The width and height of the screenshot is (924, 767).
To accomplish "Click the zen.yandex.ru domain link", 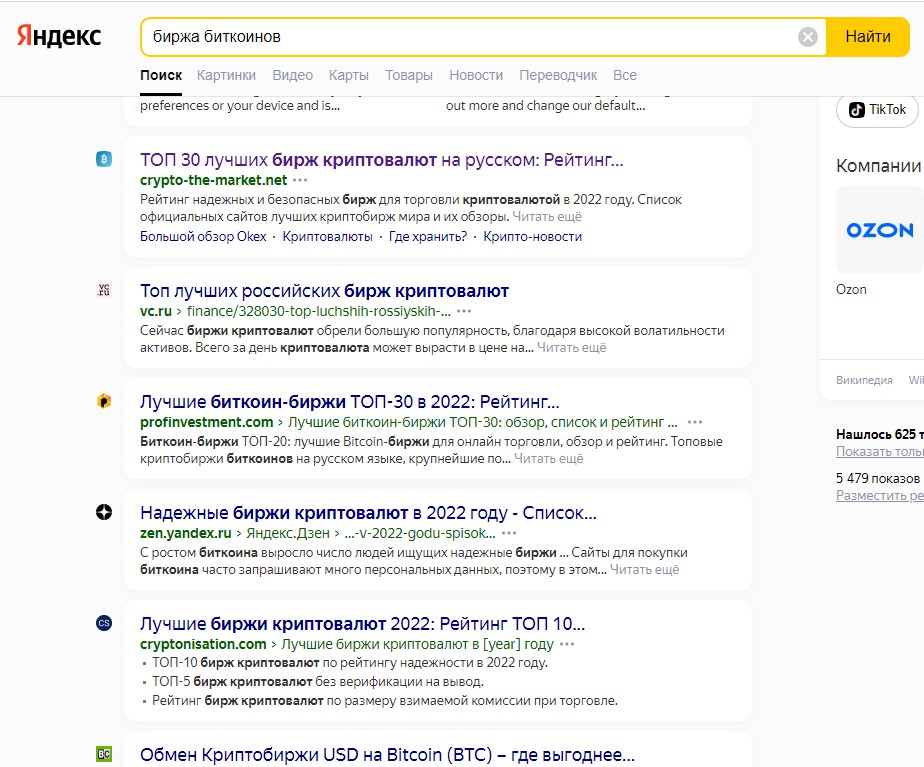I will 186,534.
